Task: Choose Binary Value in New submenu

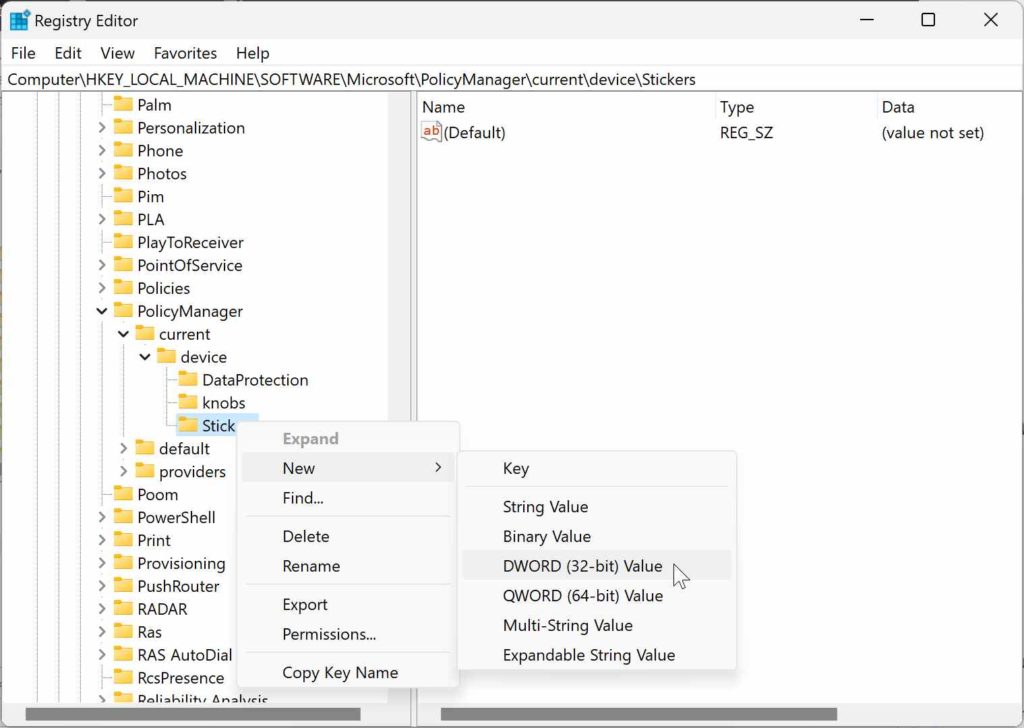Action: point(596,536)
